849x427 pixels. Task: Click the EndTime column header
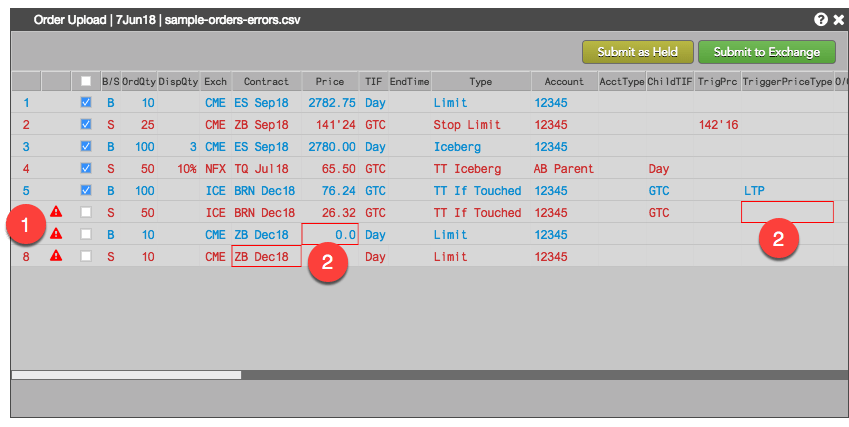tap(409, 82)
